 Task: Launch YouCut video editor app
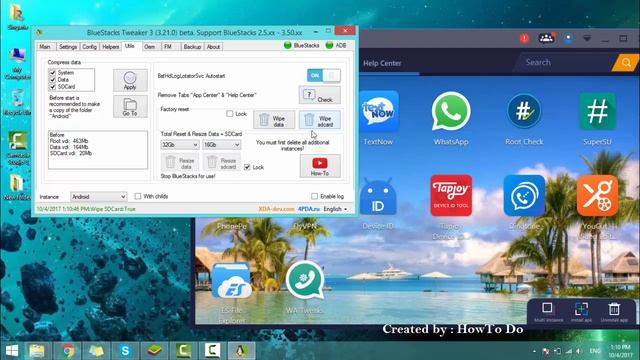click(597, 196)
